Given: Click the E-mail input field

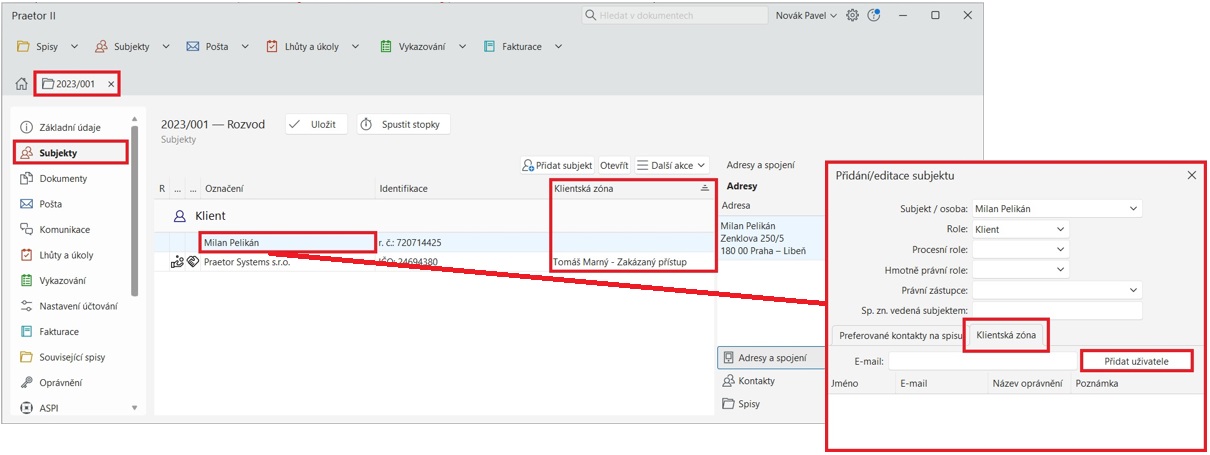Looking at the screenshot, I should [982, 360].
